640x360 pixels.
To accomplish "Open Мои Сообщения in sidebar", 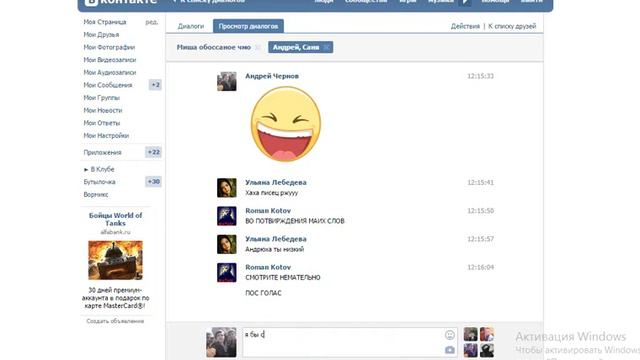I will [x=108, y=85].
